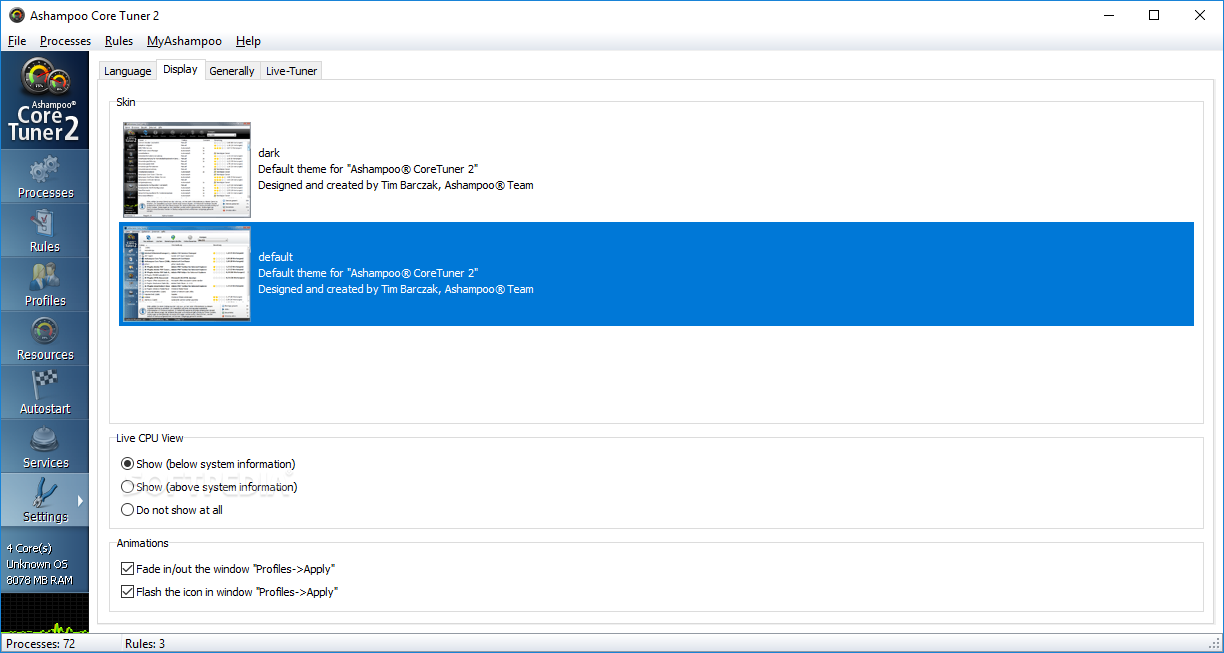Click 'Processes: 72' in status bar
The width and height of the screenshot is (1224, 653).
tap(41, 644)
